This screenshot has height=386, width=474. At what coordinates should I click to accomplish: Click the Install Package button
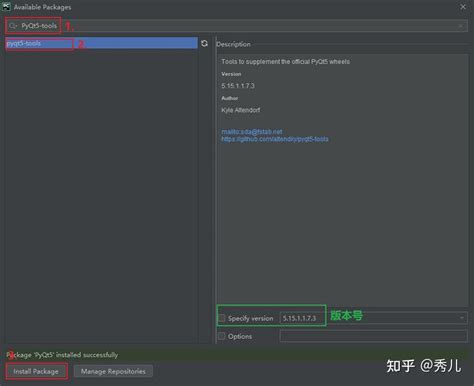coord(36,371)
